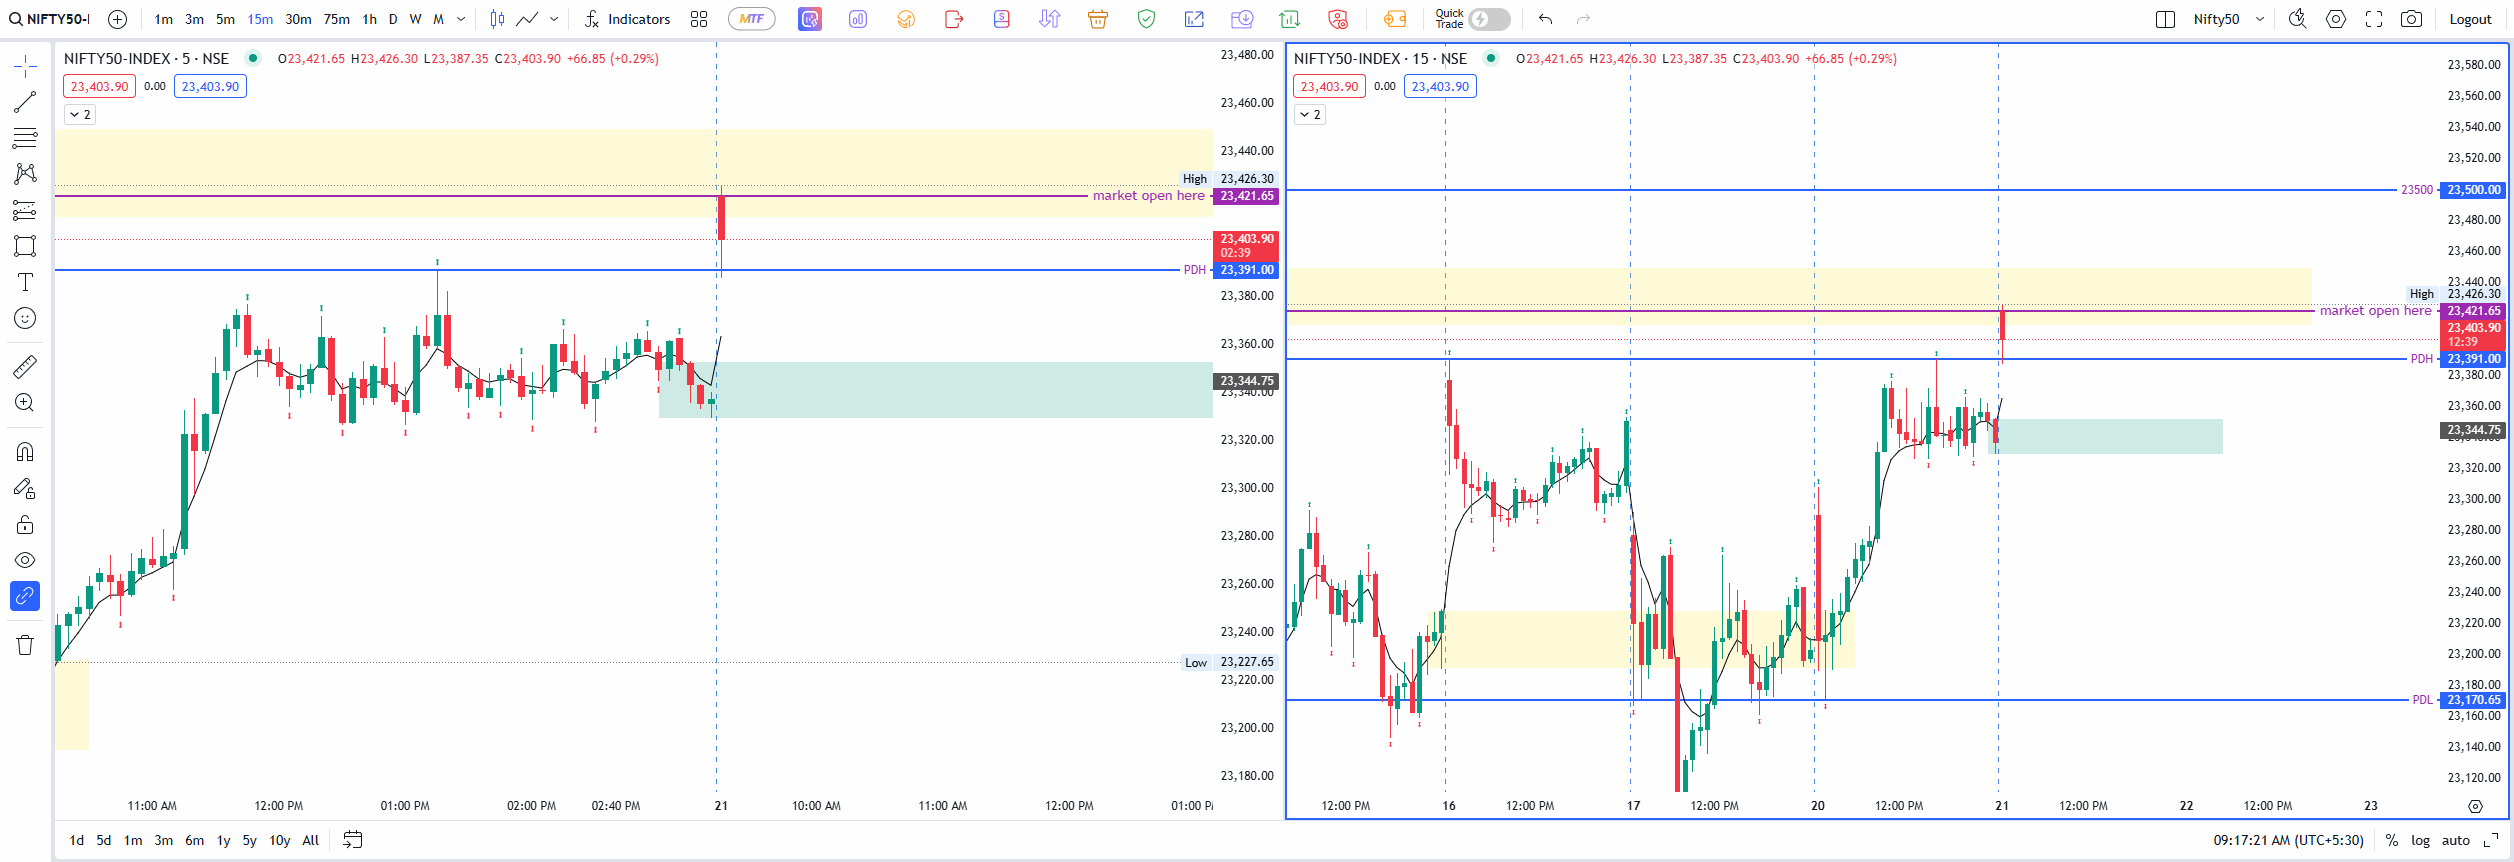2514x862 pixels.
Task: Click the purple bar-chart analytics icon
Action: [x=858, y=19]
